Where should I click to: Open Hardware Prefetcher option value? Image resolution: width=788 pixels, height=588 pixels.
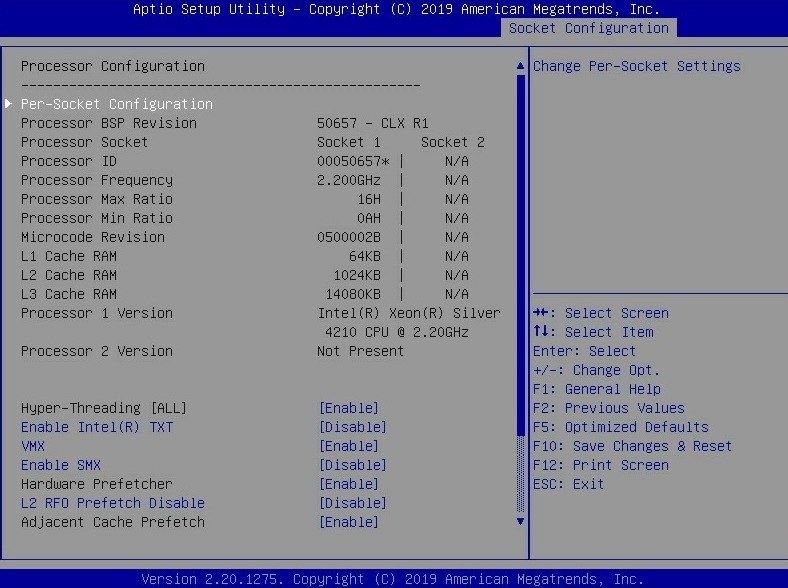coord(349,484)
